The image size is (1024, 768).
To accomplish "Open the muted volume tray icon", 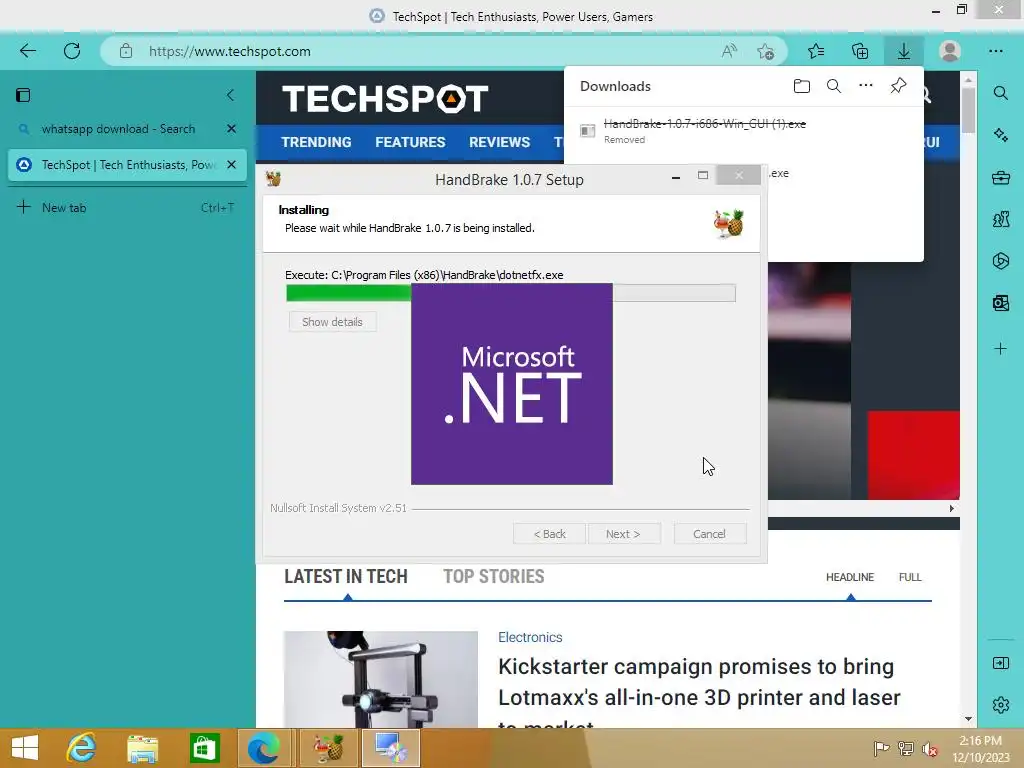I will pyautogui.click(x=930, y=748).
